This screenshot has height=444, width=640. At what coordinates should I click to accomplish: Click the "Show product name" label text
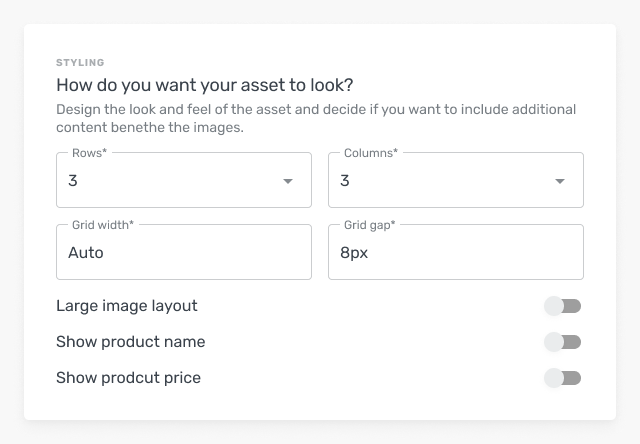pyautogui.click(x=131, y=342)
